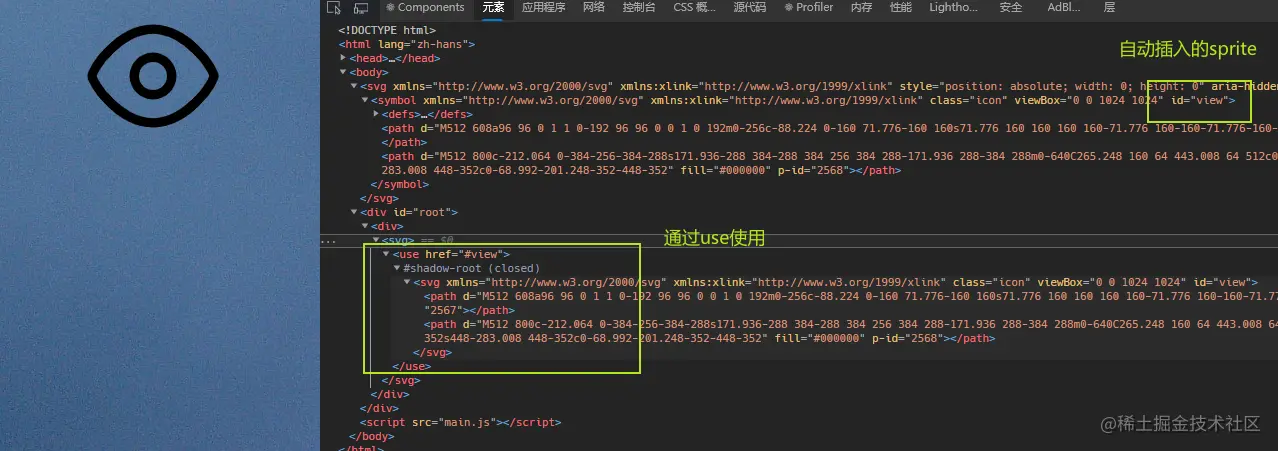Collapse the sprite svg node under body

(x=354, y=86)
